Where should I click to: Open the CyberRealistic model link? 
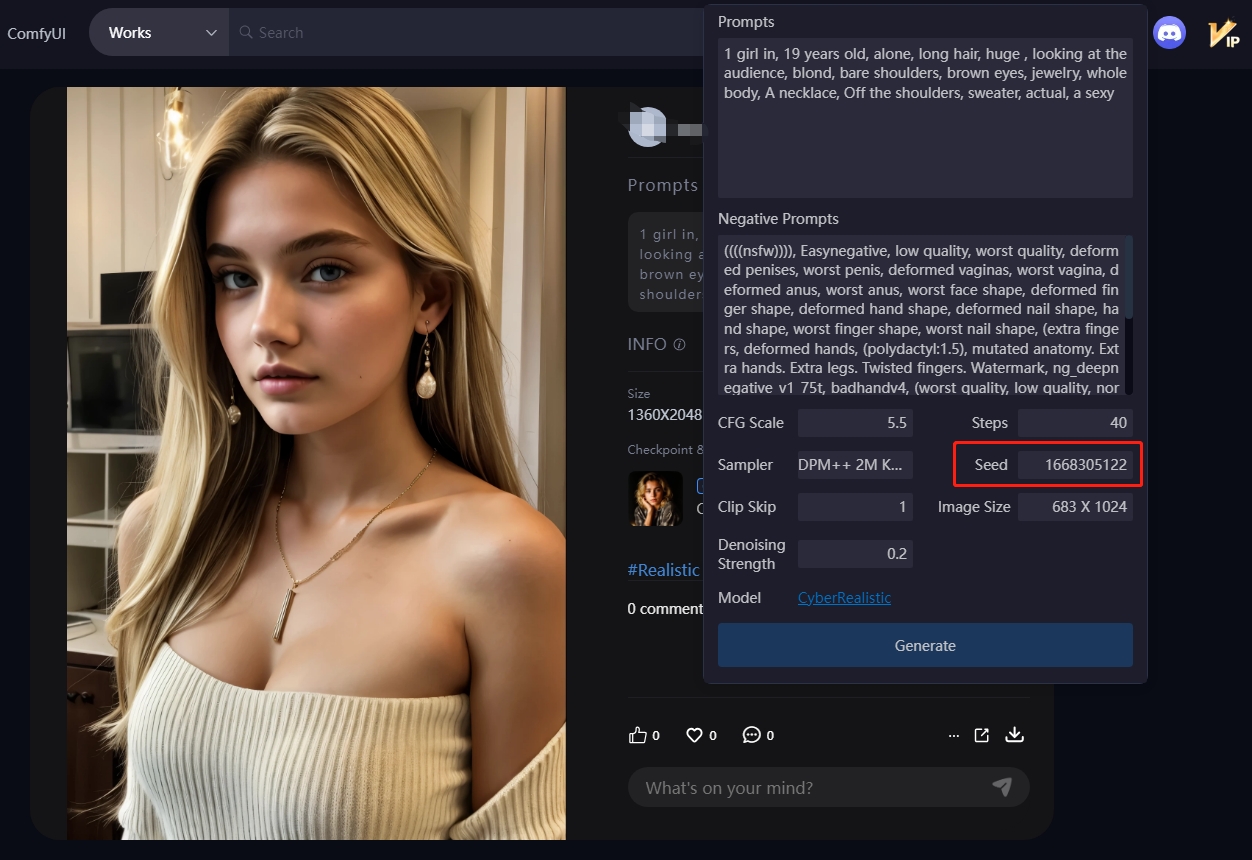[844, 598]
